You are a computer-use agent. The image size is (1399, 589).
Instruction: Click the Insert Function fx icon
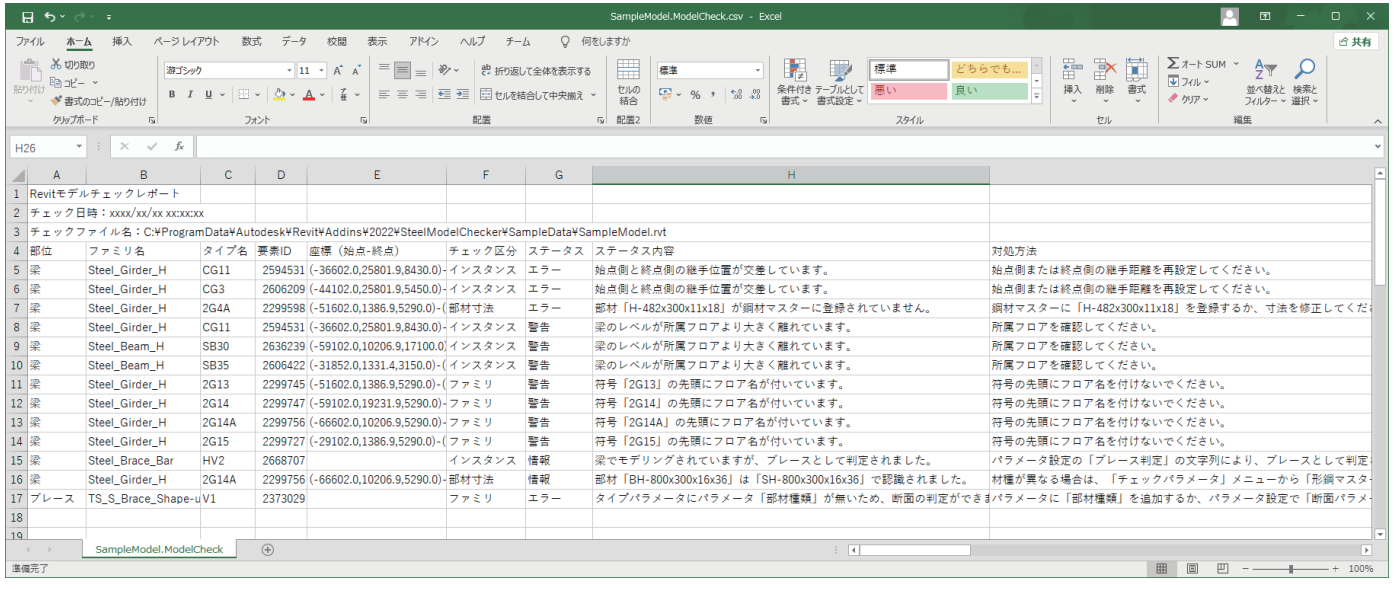coord(179,146)
